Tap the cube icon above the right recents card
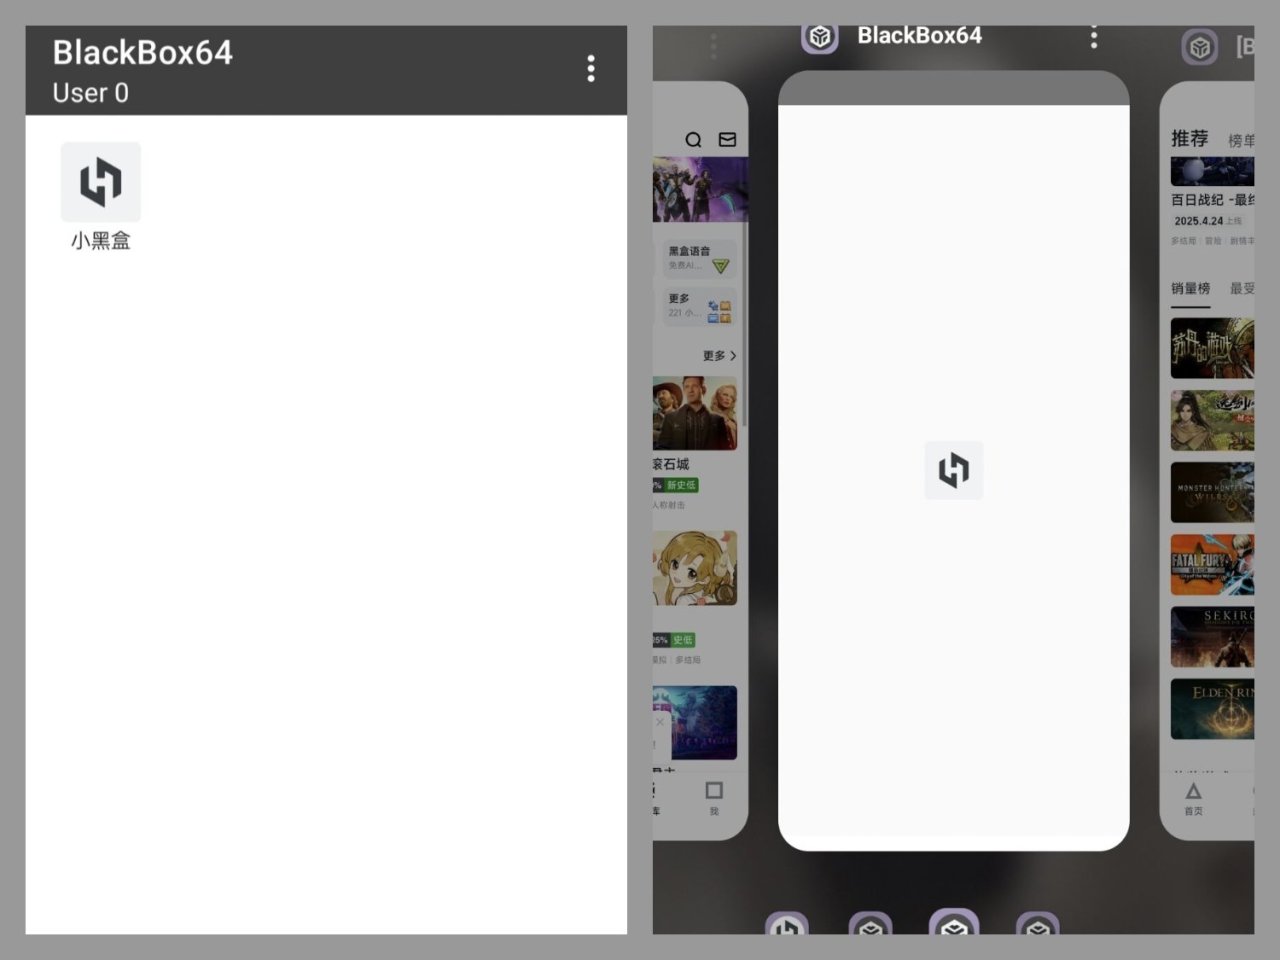Viewport: 1280px width, 960px height. click(1200, 46)
